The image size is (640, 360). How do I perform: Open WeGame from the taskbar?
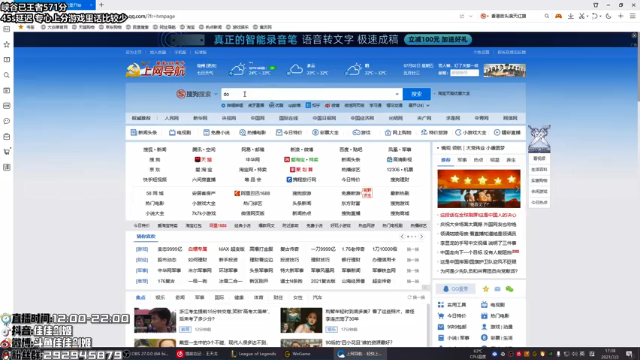(x=298, y=354)
